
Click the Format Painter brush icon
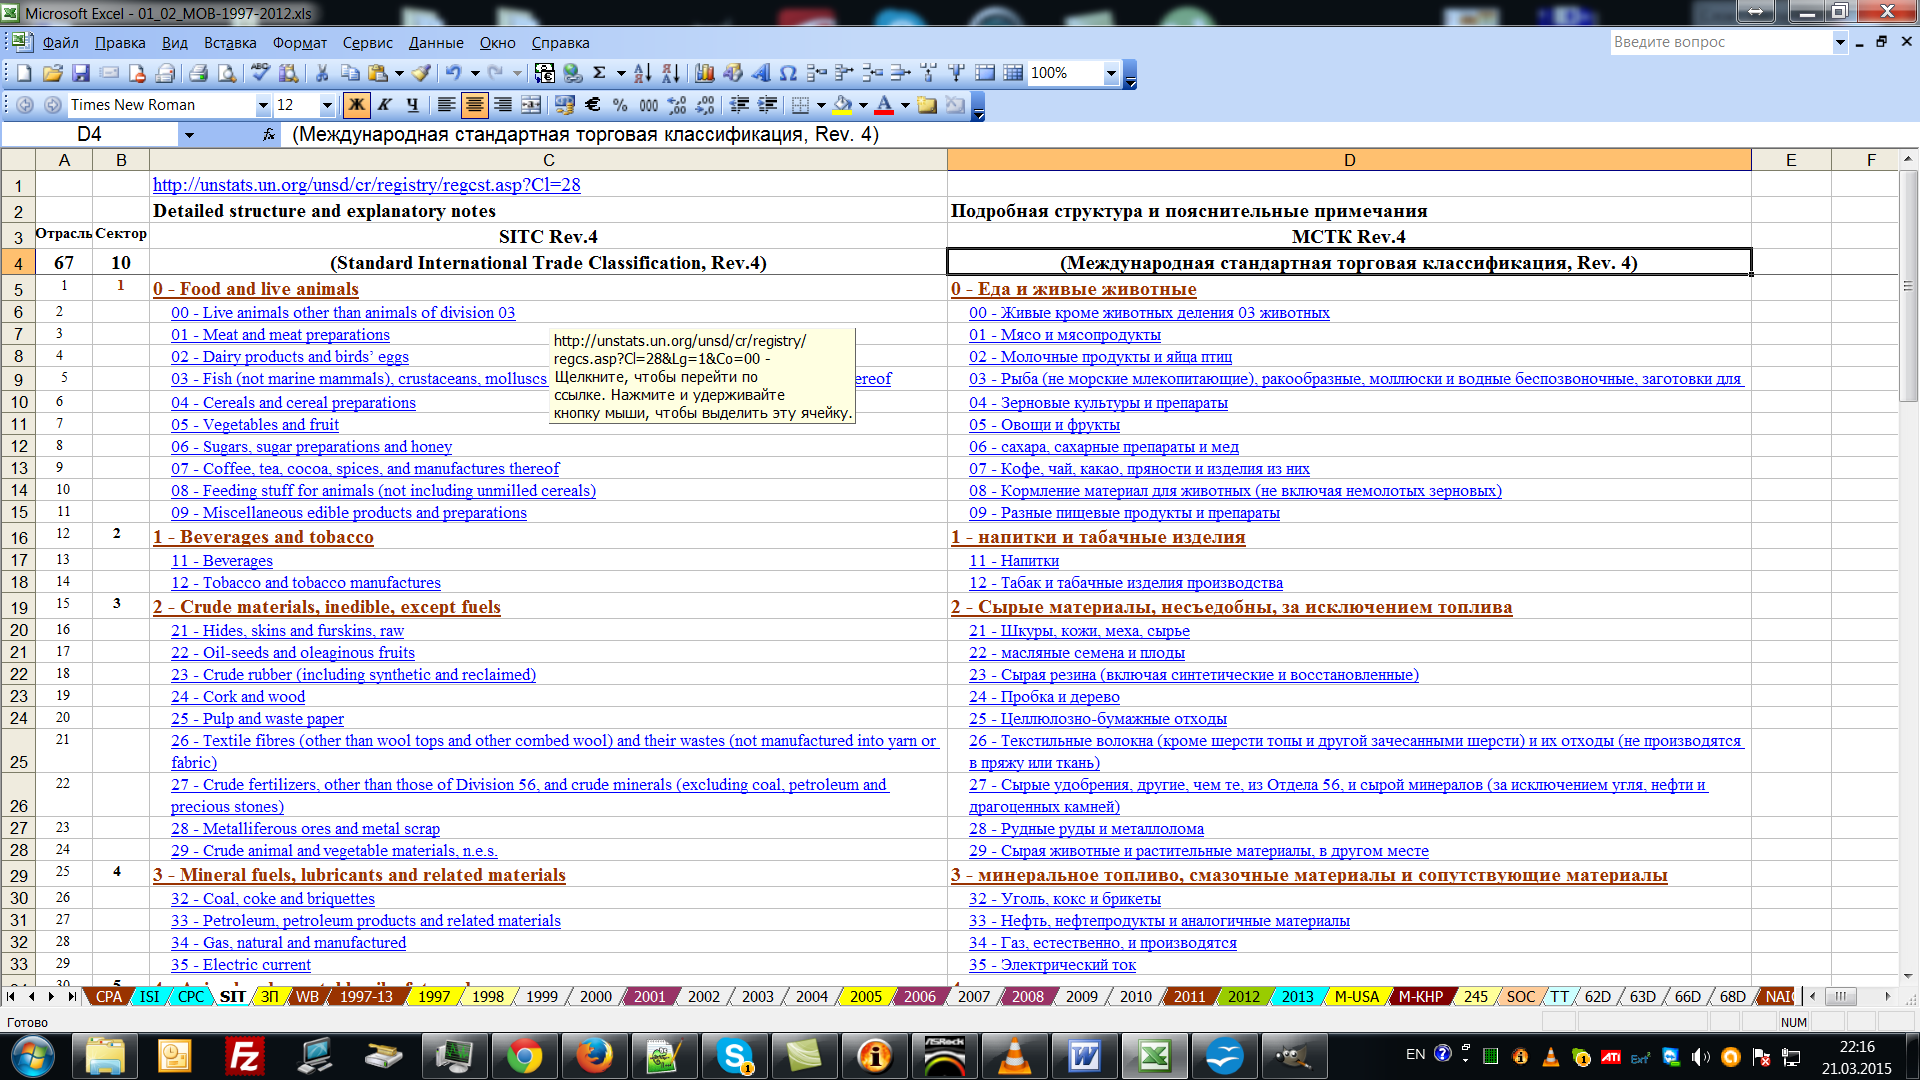coord(422,73)
